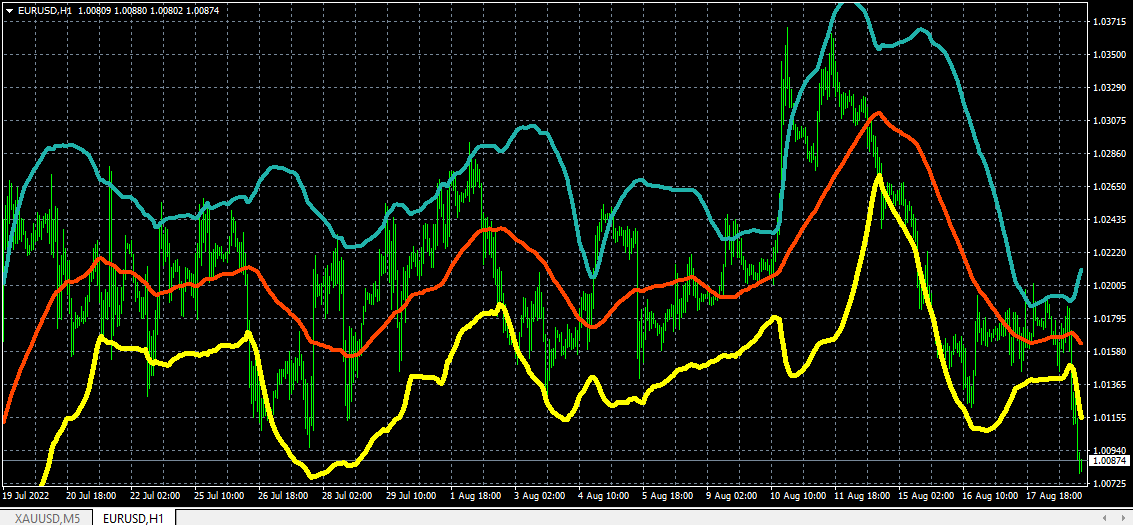Click the 29 Jul 10:00 time label

[x=410, y=496]
